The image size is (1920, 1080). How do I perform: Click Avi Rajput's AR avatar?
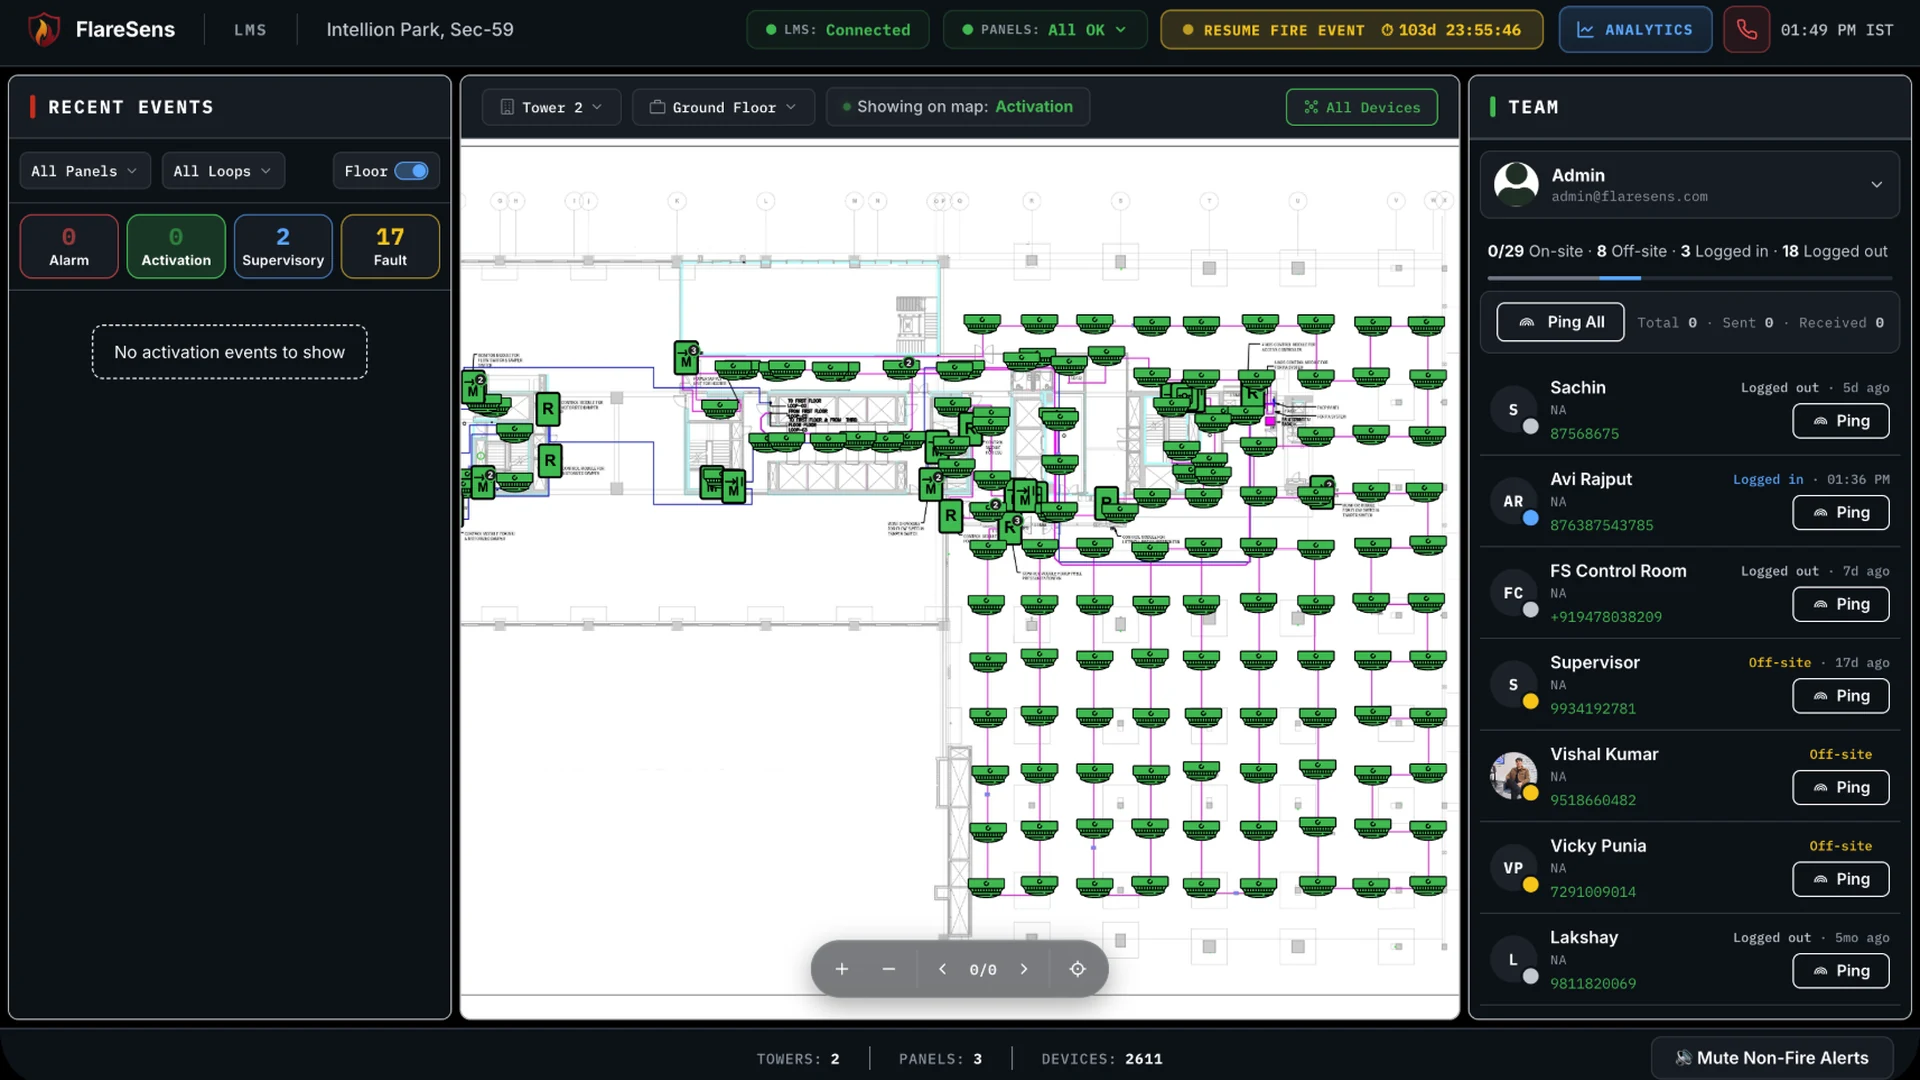tap(1513, 502)
